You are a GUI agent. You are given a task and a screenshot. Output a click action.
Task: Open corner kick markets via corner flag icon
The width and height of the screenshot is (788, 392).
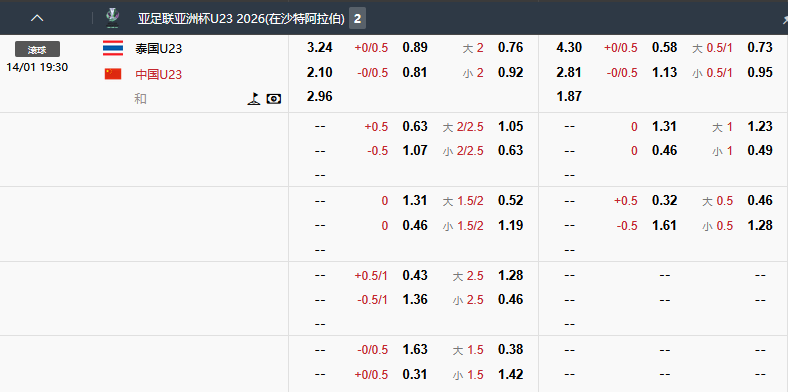click(x=254, y=99)
